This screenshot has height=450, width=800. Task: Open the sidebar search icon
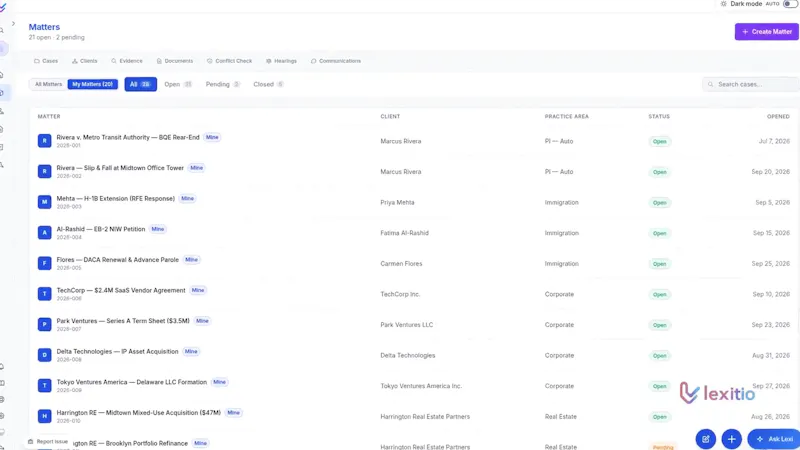(2, 31)
